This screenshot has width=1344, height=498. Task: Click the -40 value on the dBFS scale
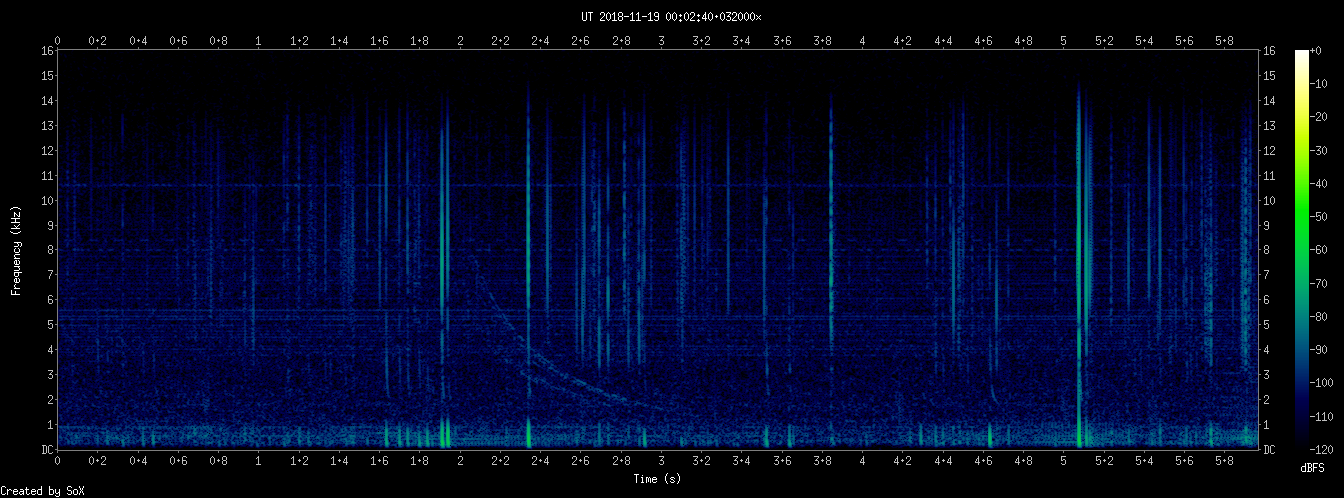(1321, 183)
